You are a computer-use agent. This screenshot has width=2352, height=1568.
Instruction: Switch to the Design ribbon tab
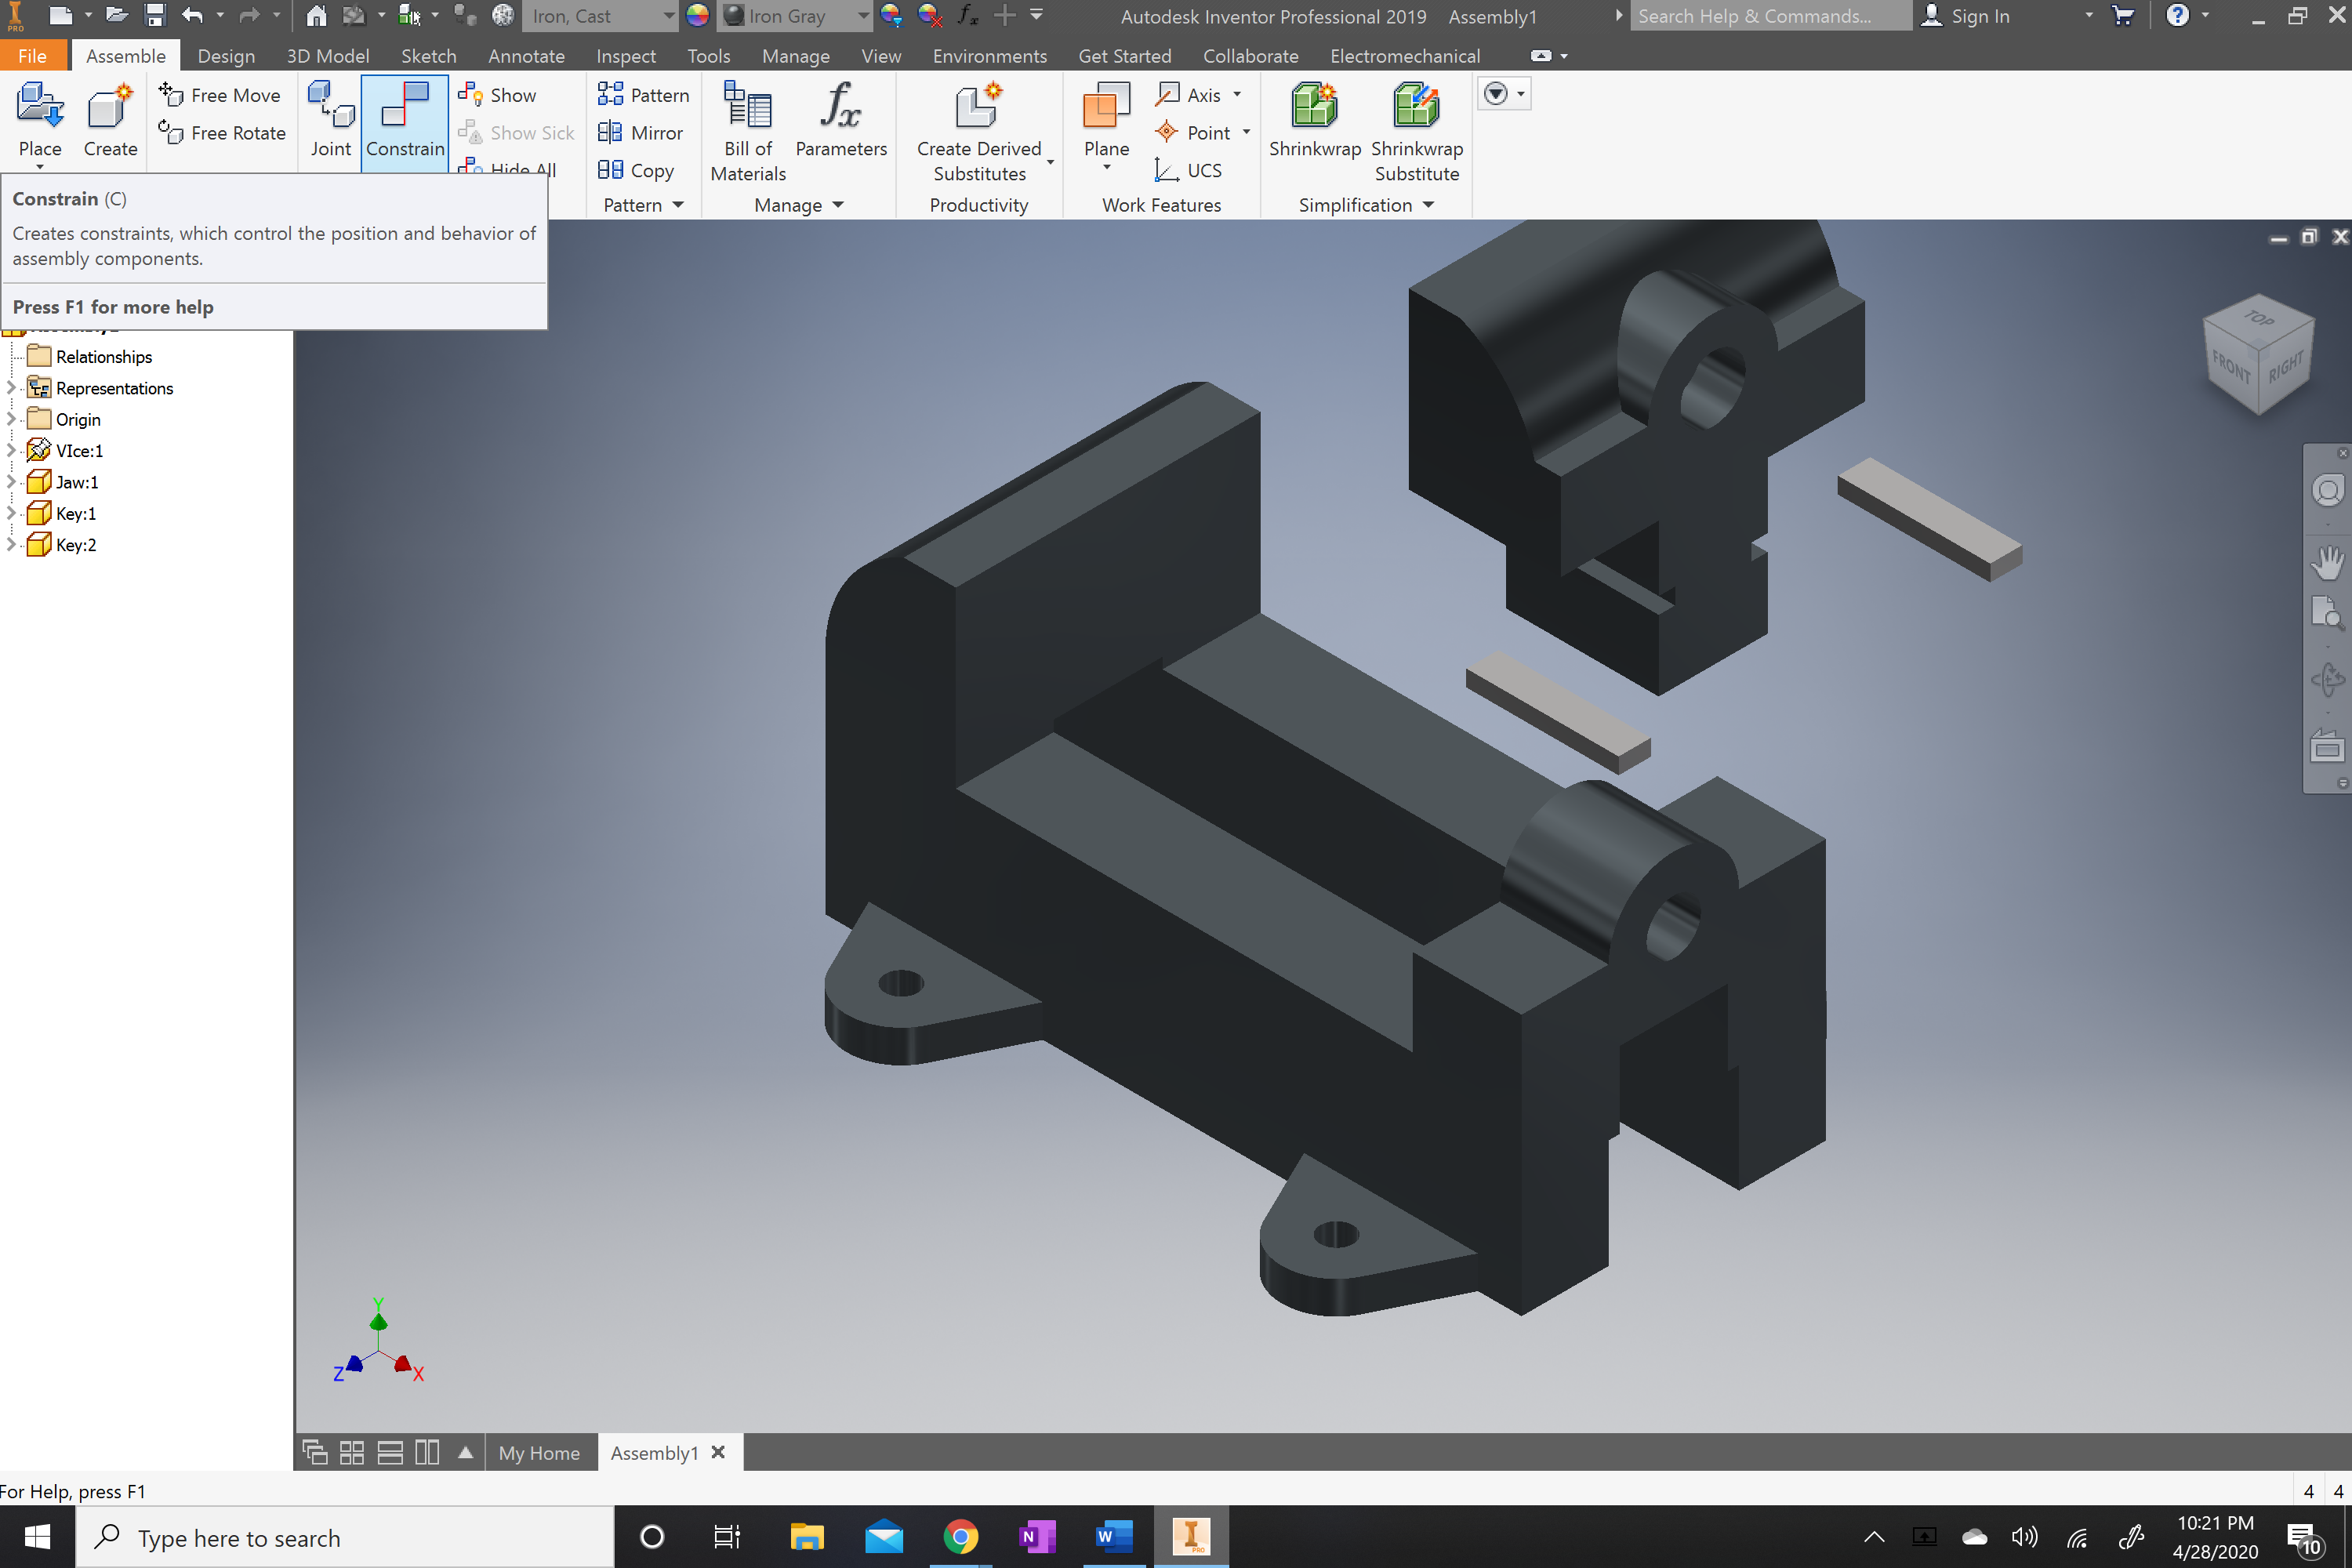tap(226, 56)
